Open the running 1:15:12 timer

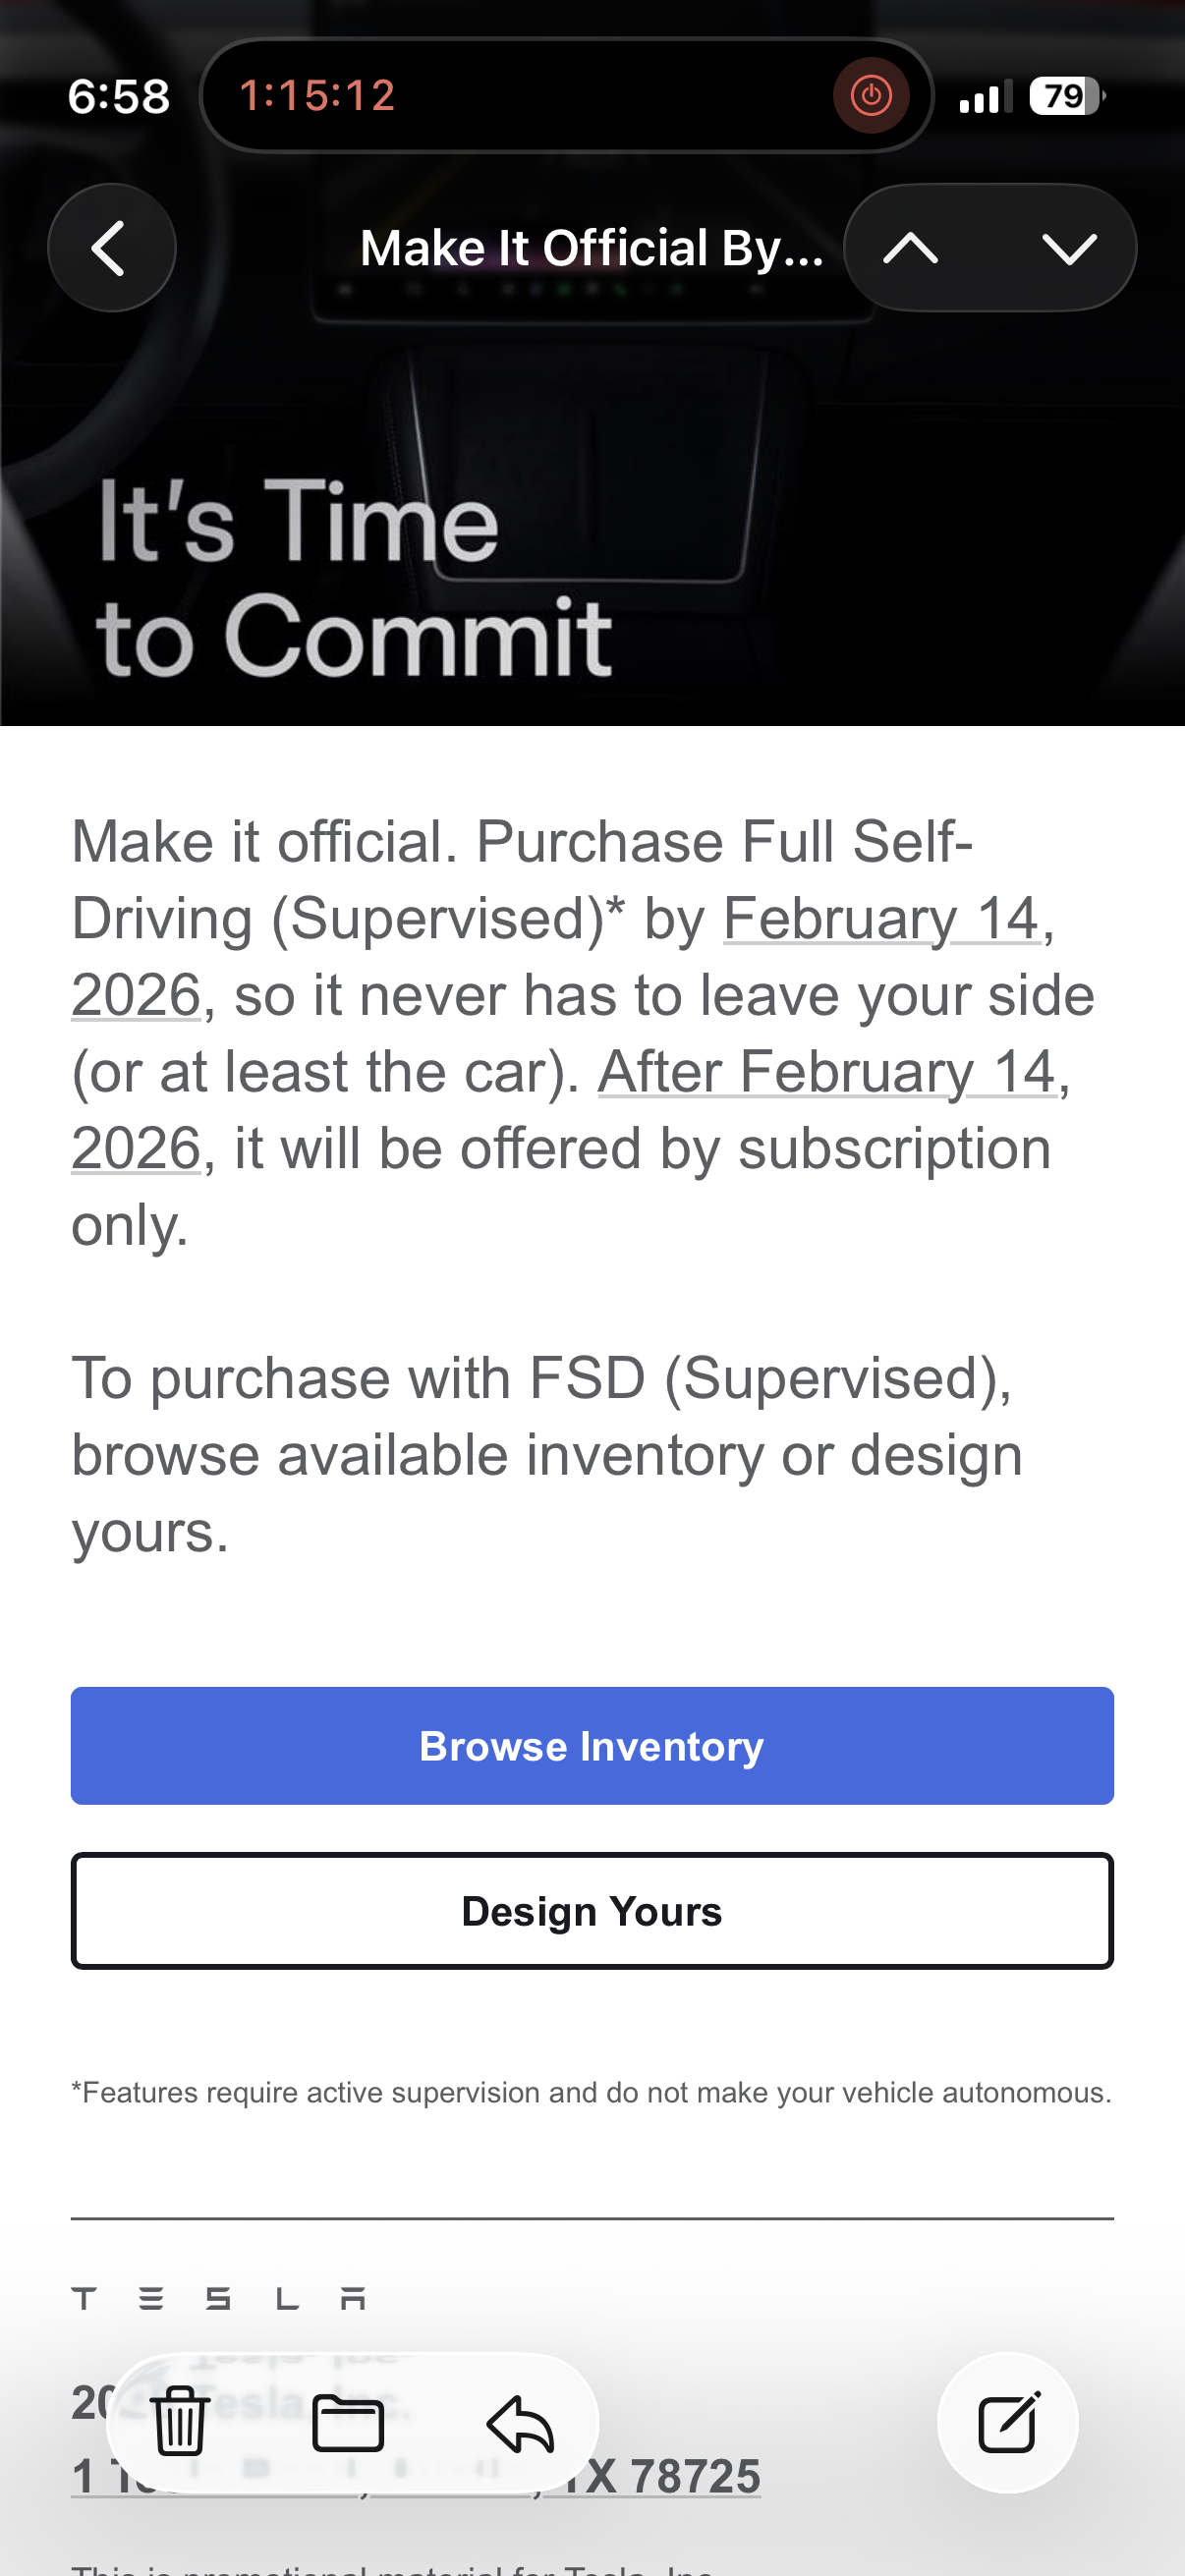coord(318,96)
